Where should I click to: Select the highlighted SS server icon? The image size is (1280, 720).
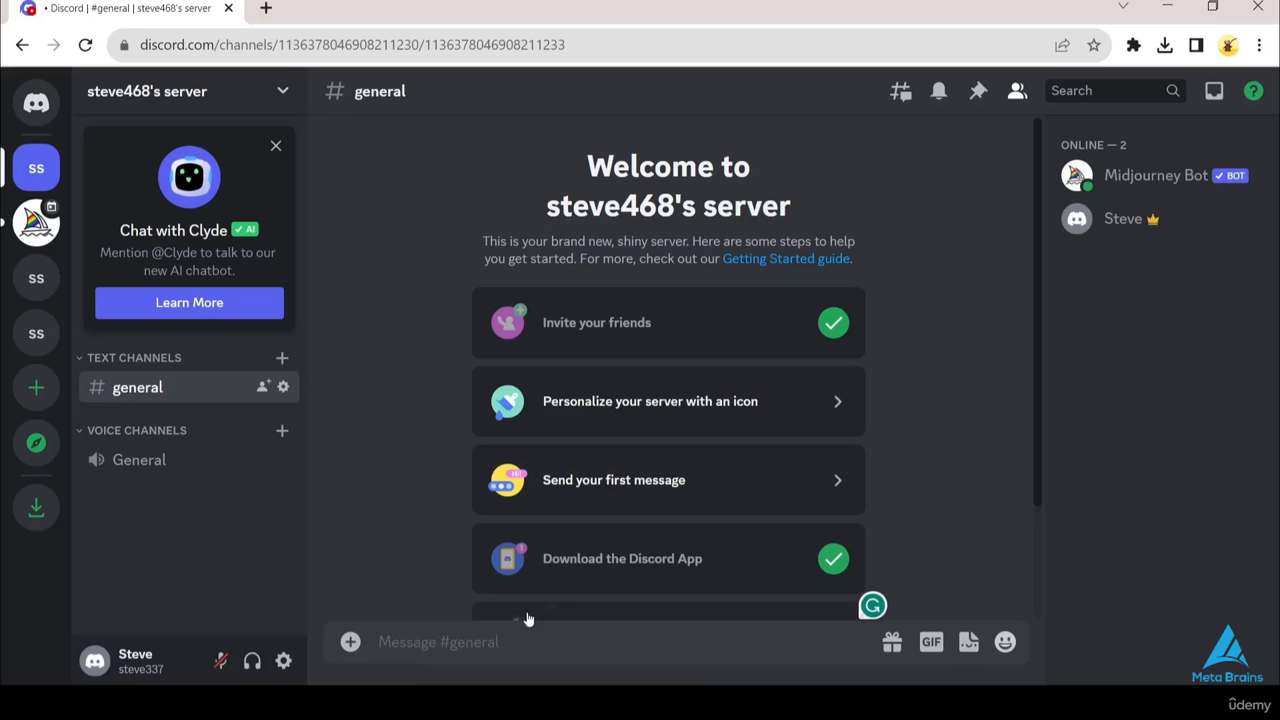(x=36, y=168)
